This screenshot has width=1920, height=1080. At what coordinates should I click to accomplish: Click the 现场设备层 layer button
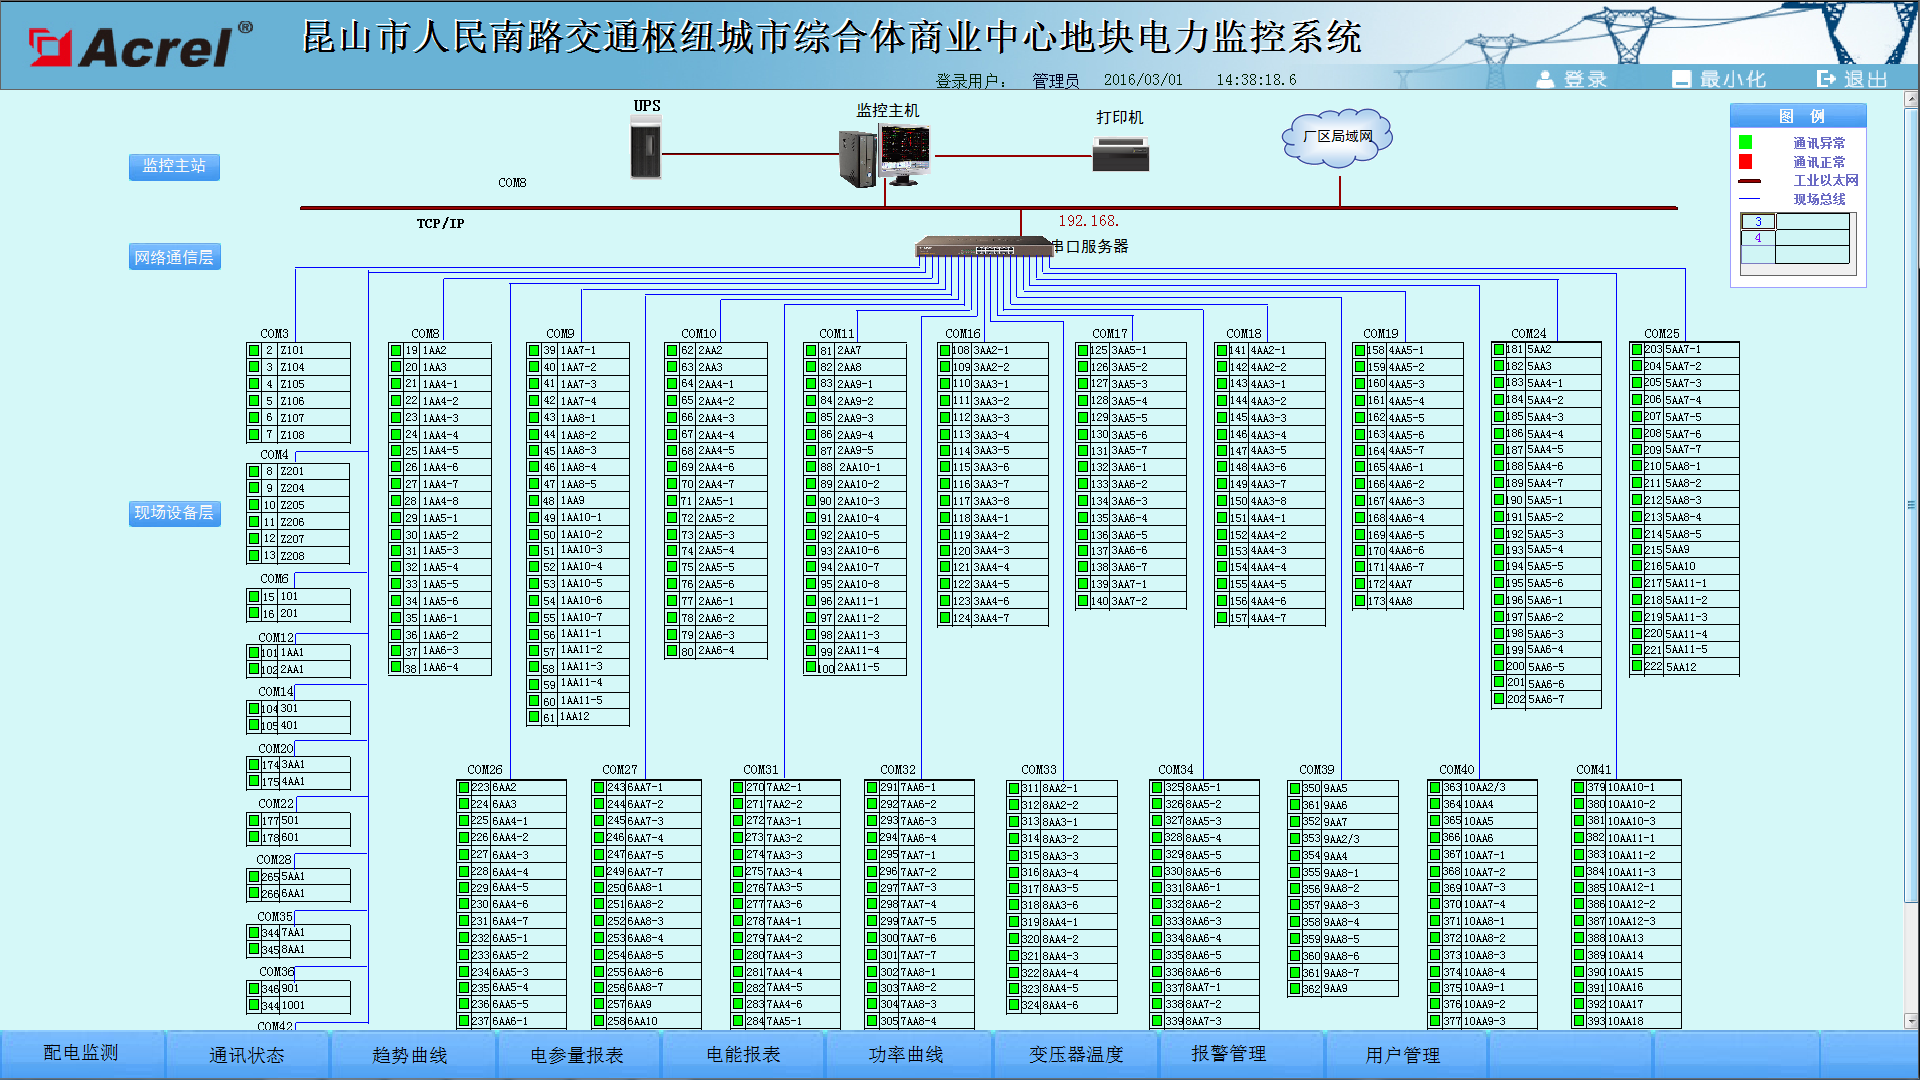[x=174, y=513]
